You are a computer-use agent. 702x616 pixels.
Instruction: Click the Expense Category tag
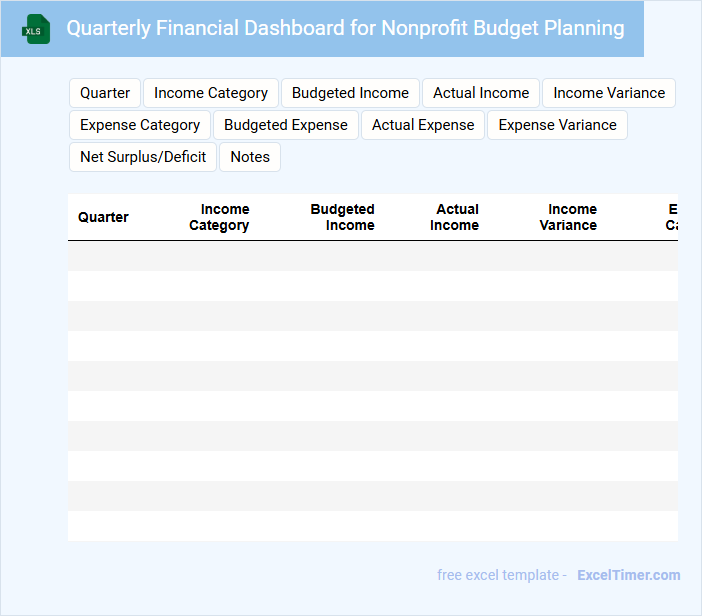coord(140,125)
